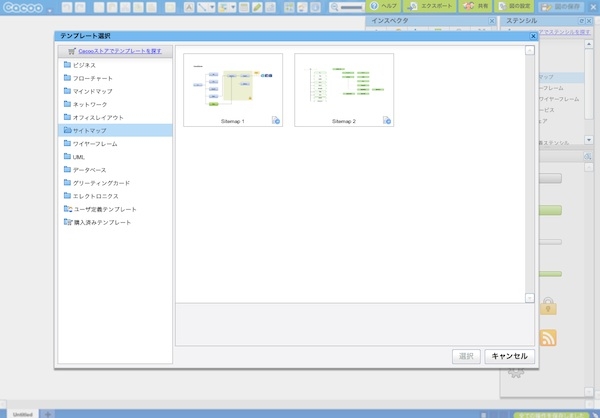Close the テンプレート選択 dialog

tap(533, 36)
